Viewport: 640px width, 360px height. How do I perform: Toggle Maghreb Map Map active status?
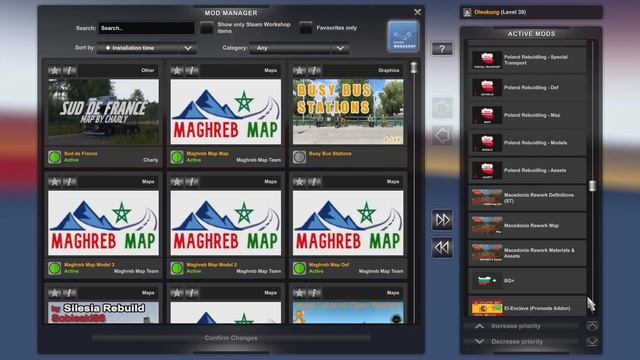177,157
